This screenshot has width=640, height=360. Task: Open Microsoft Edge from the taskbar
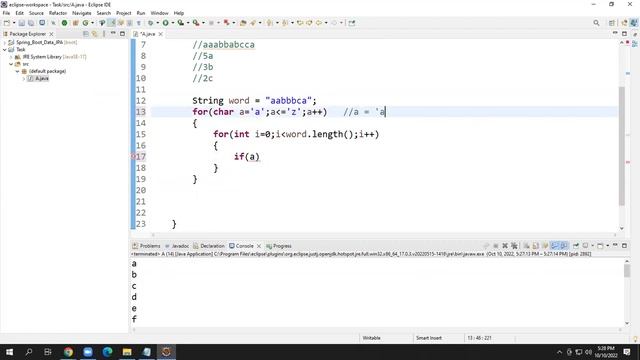click(107, 352)
